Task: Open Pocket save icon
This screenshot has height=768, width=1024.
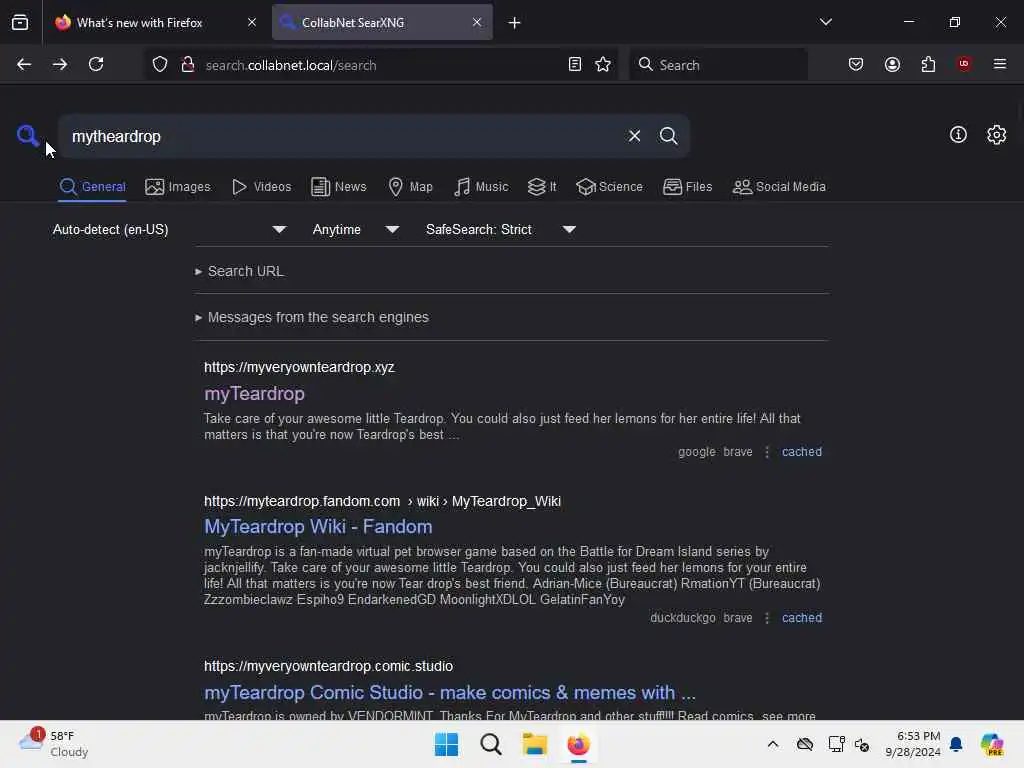Action: pyautogui.click(x=856, y=64)
